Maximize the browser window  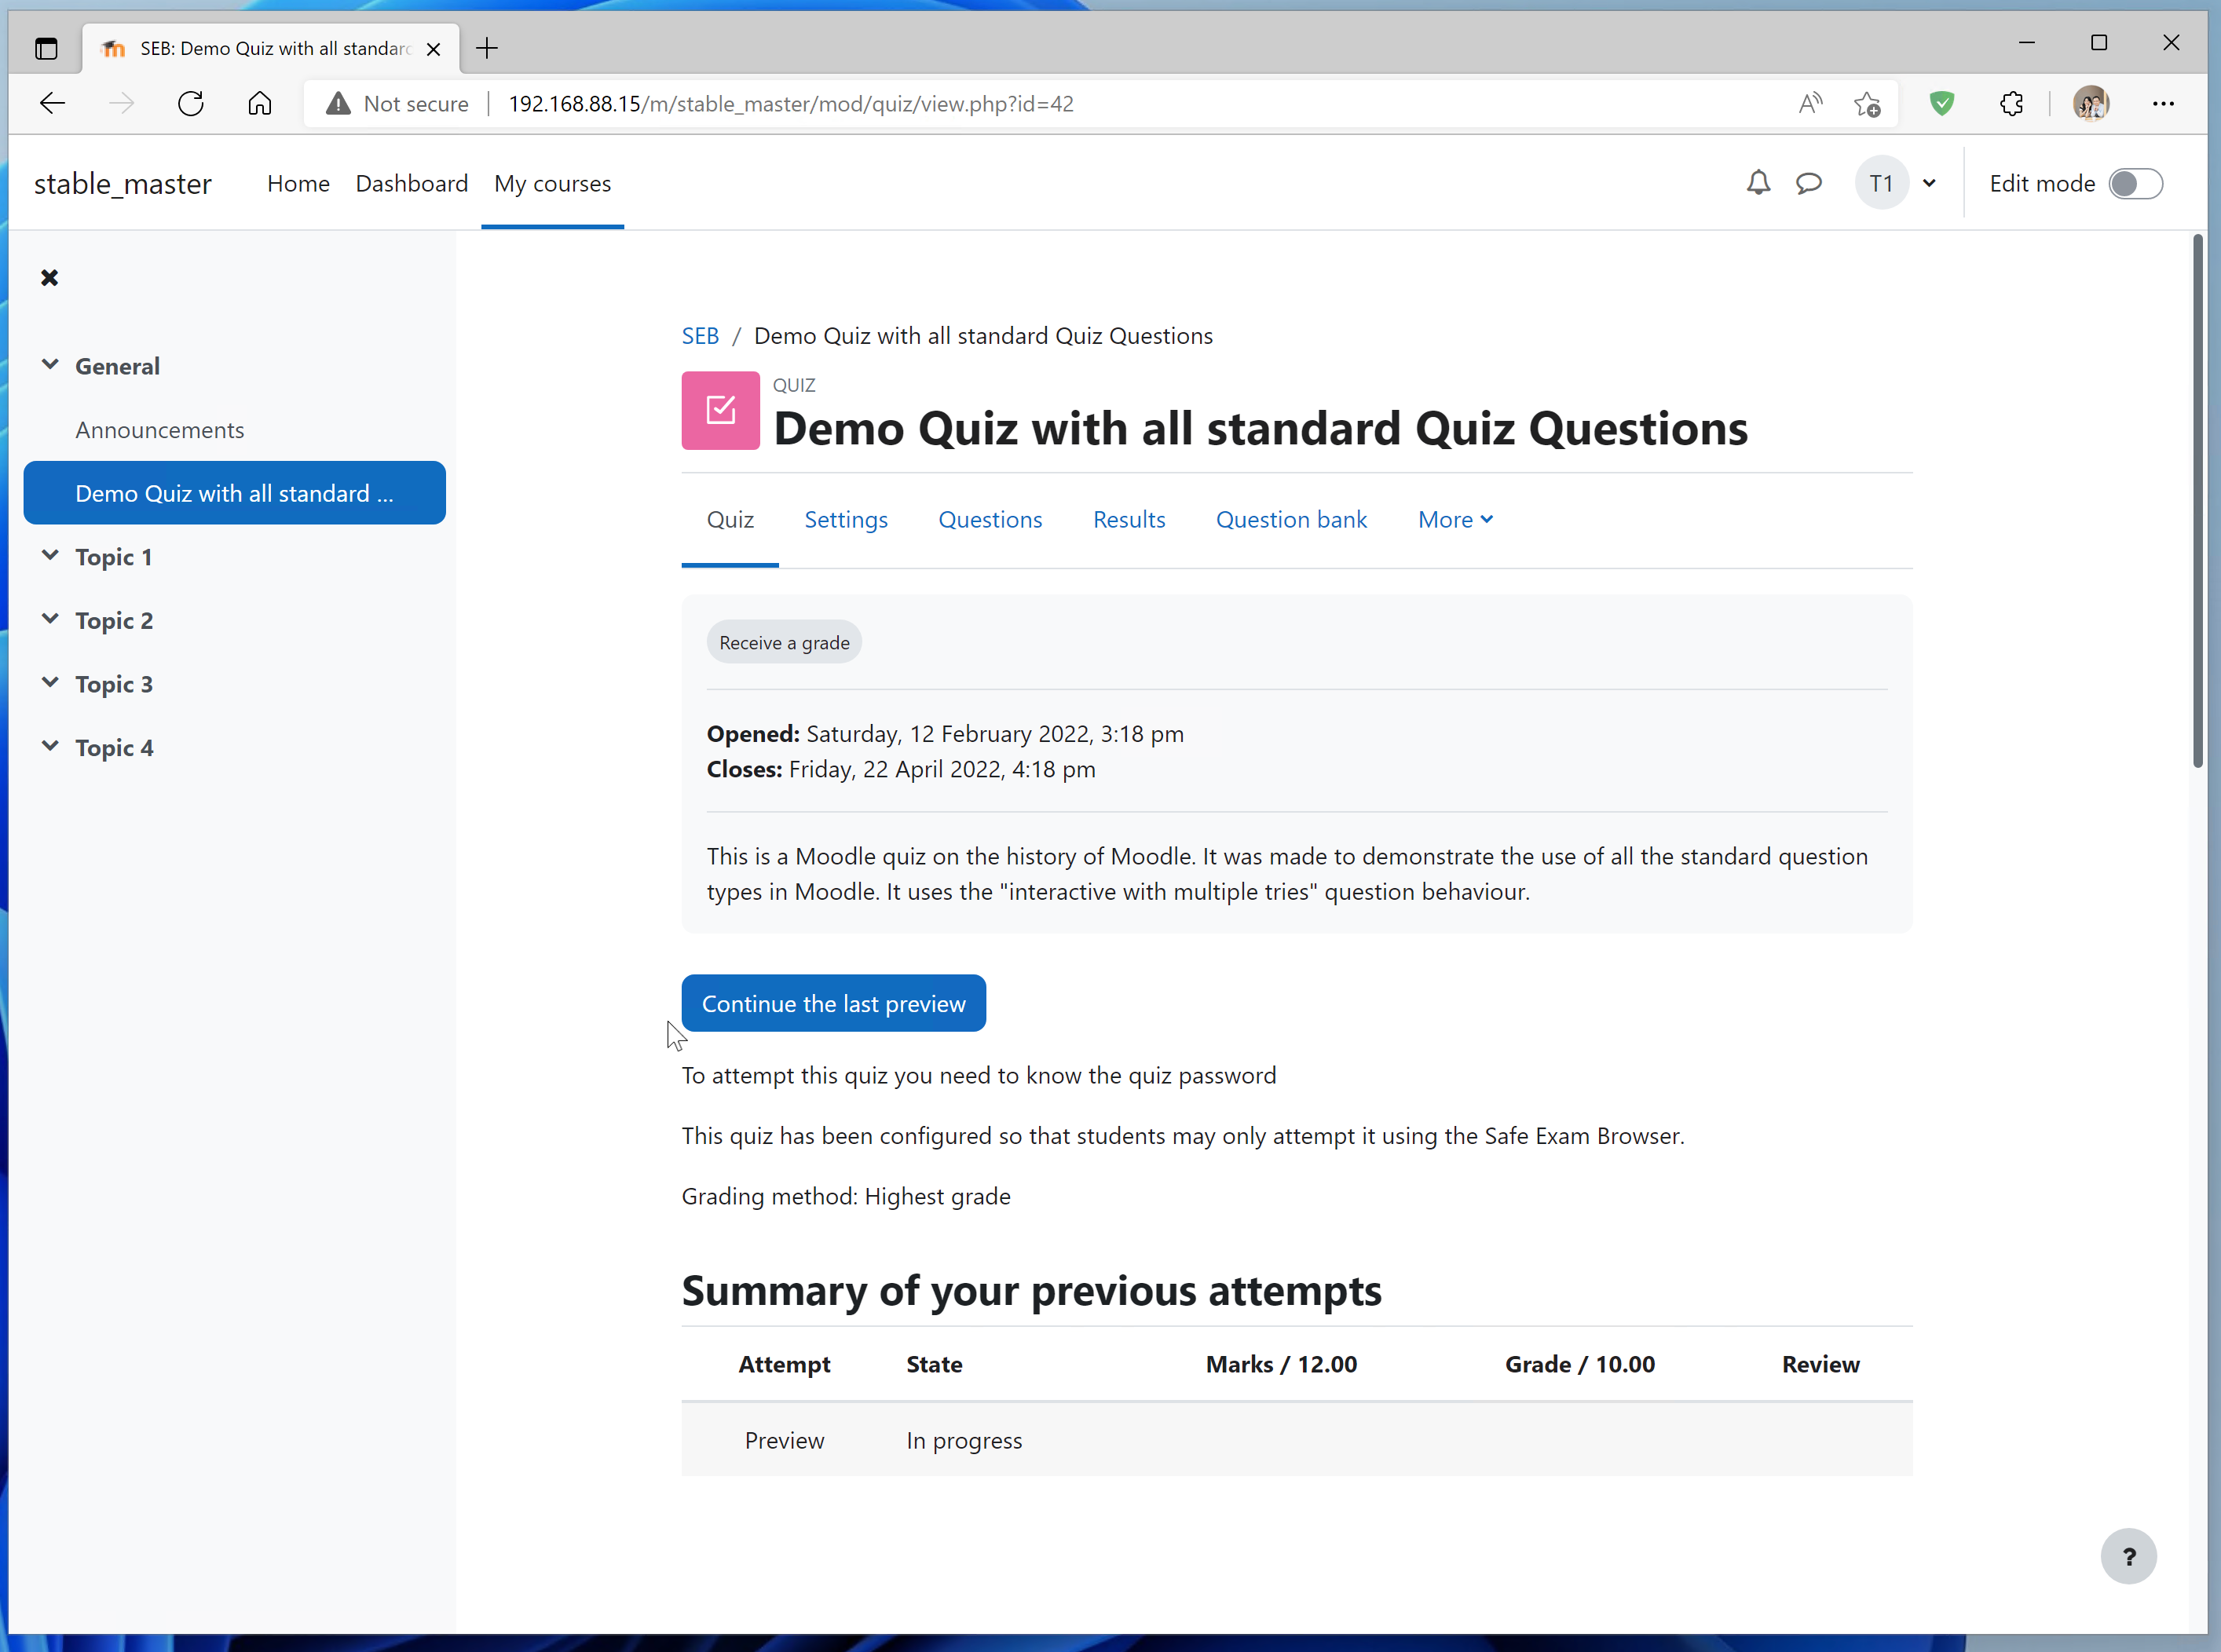2099,43
